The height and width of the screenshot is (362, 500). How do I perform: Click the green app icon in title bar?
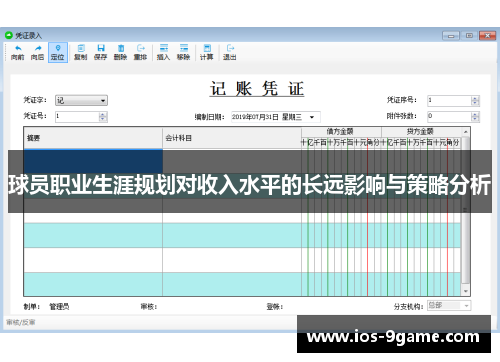(9, 35)
